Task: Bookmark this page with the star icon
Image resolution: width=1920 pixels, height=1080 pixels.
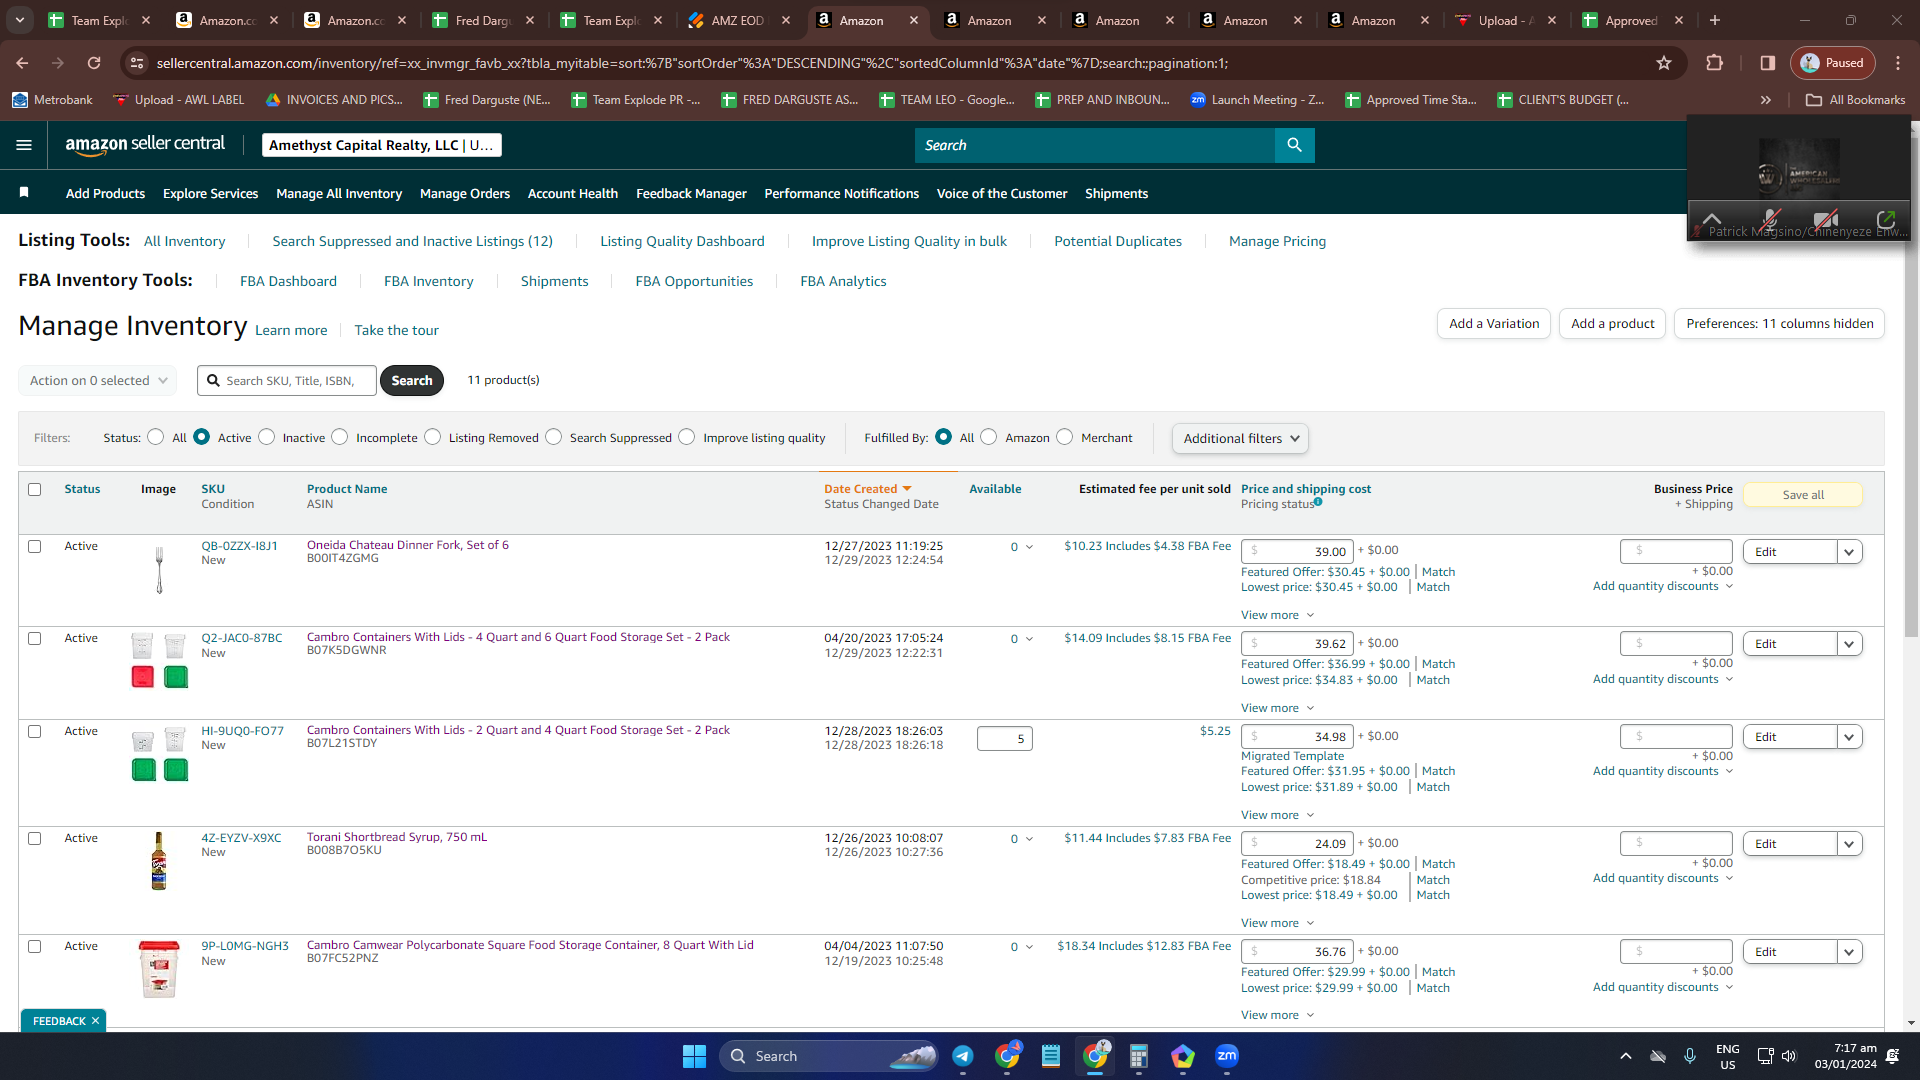Action: coord(1664,63)
